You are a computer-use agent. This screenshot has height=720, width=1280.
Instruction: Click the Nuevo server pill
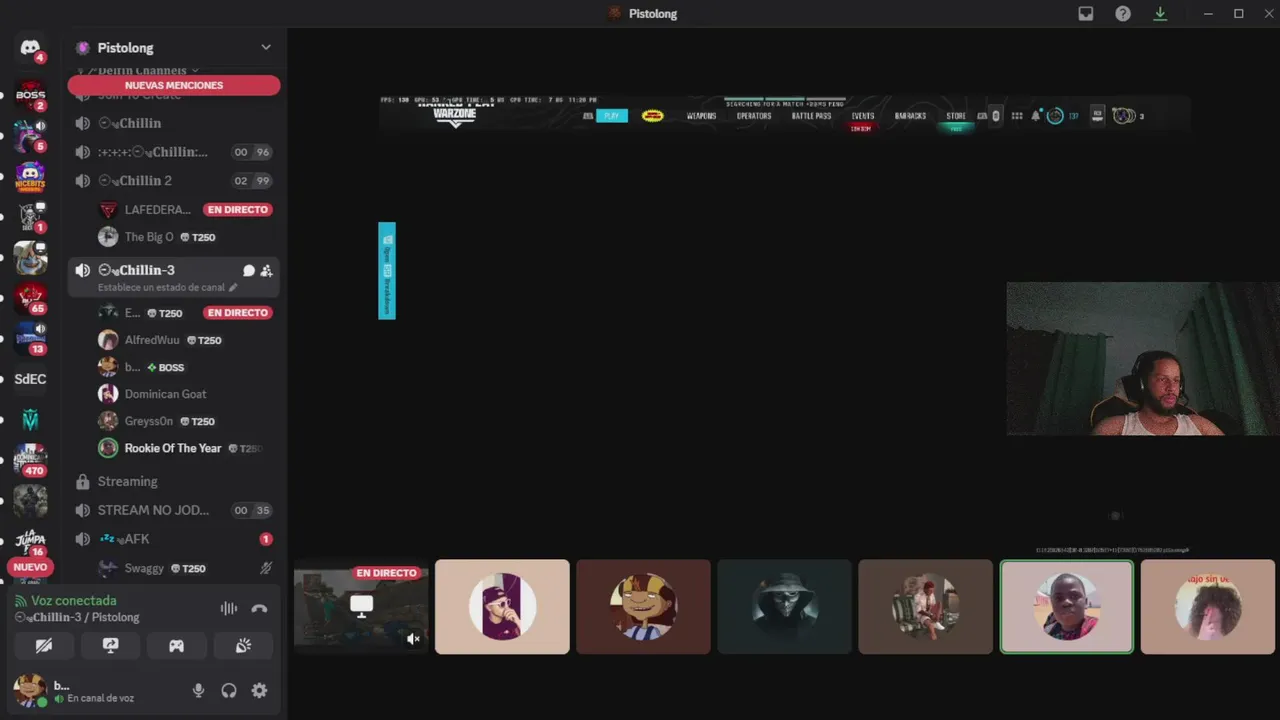[30, 567]
